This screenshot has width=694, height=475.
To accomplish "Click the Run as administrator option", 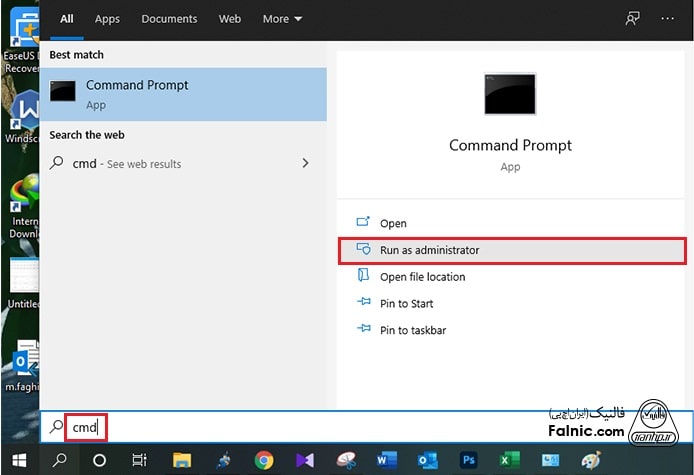I will 429,250.
